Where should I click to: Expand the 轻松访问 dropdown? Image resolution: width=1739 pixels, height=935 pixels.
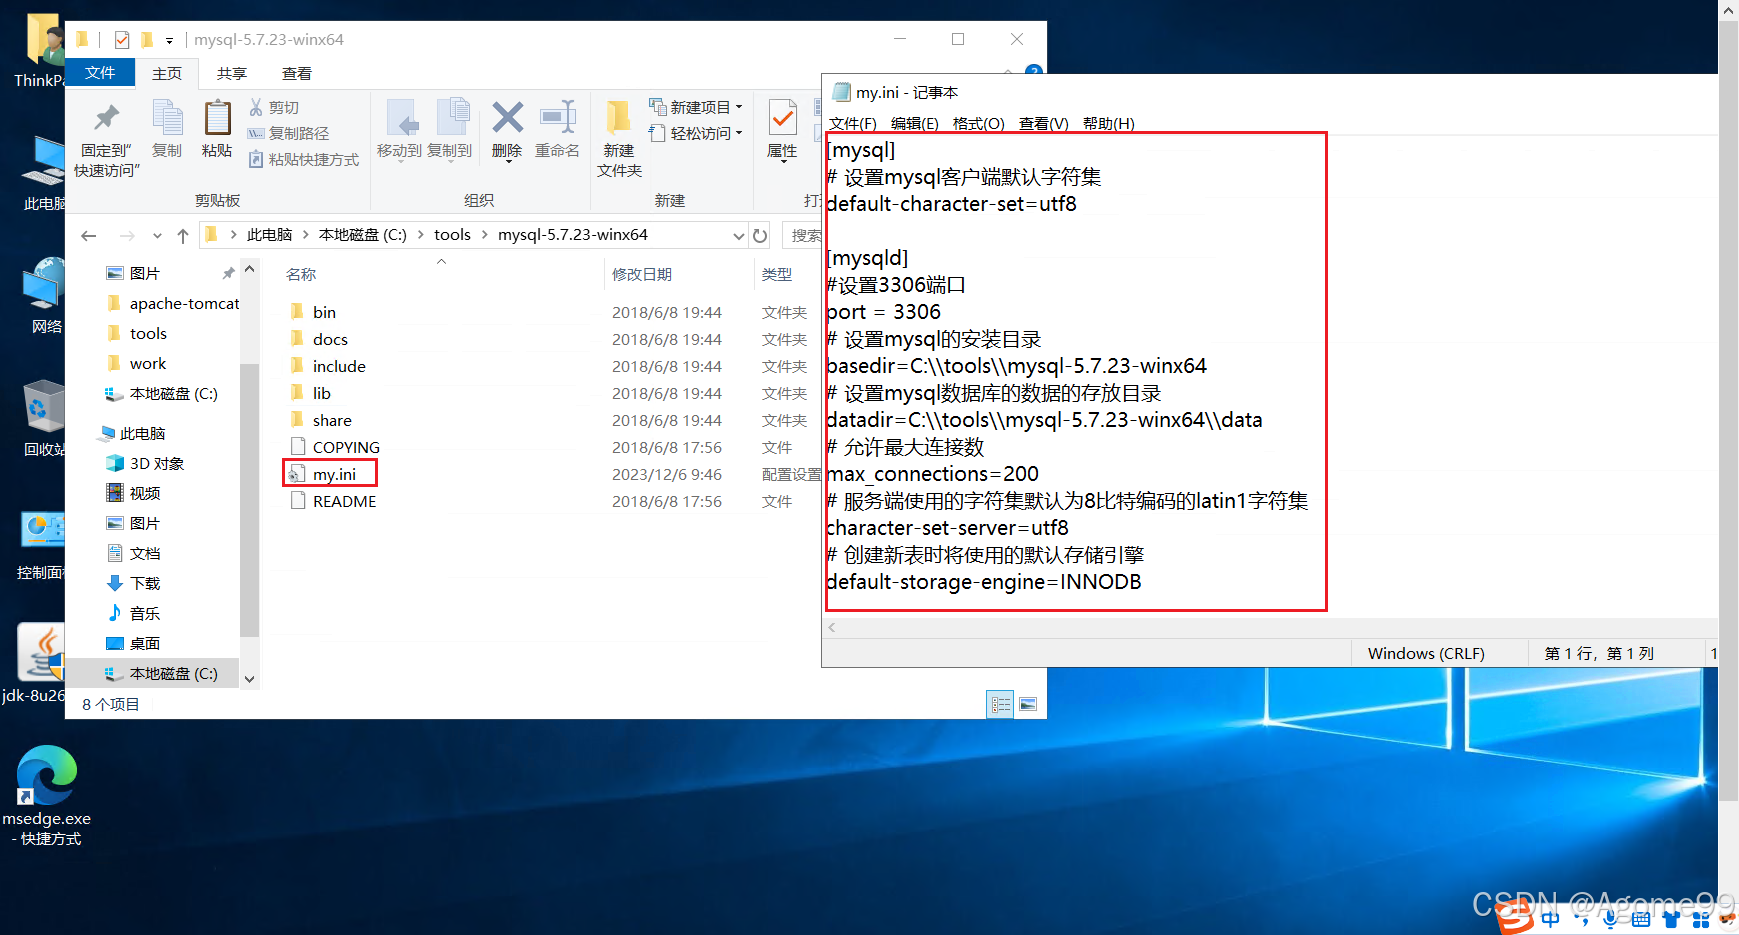click(737, 133)
